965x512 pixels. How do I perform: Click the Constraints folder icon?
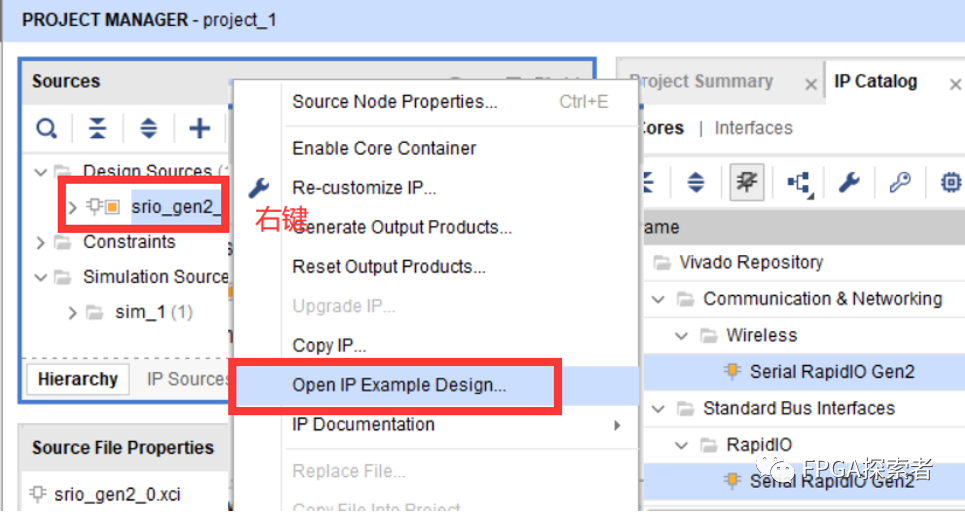coord(62,242)
